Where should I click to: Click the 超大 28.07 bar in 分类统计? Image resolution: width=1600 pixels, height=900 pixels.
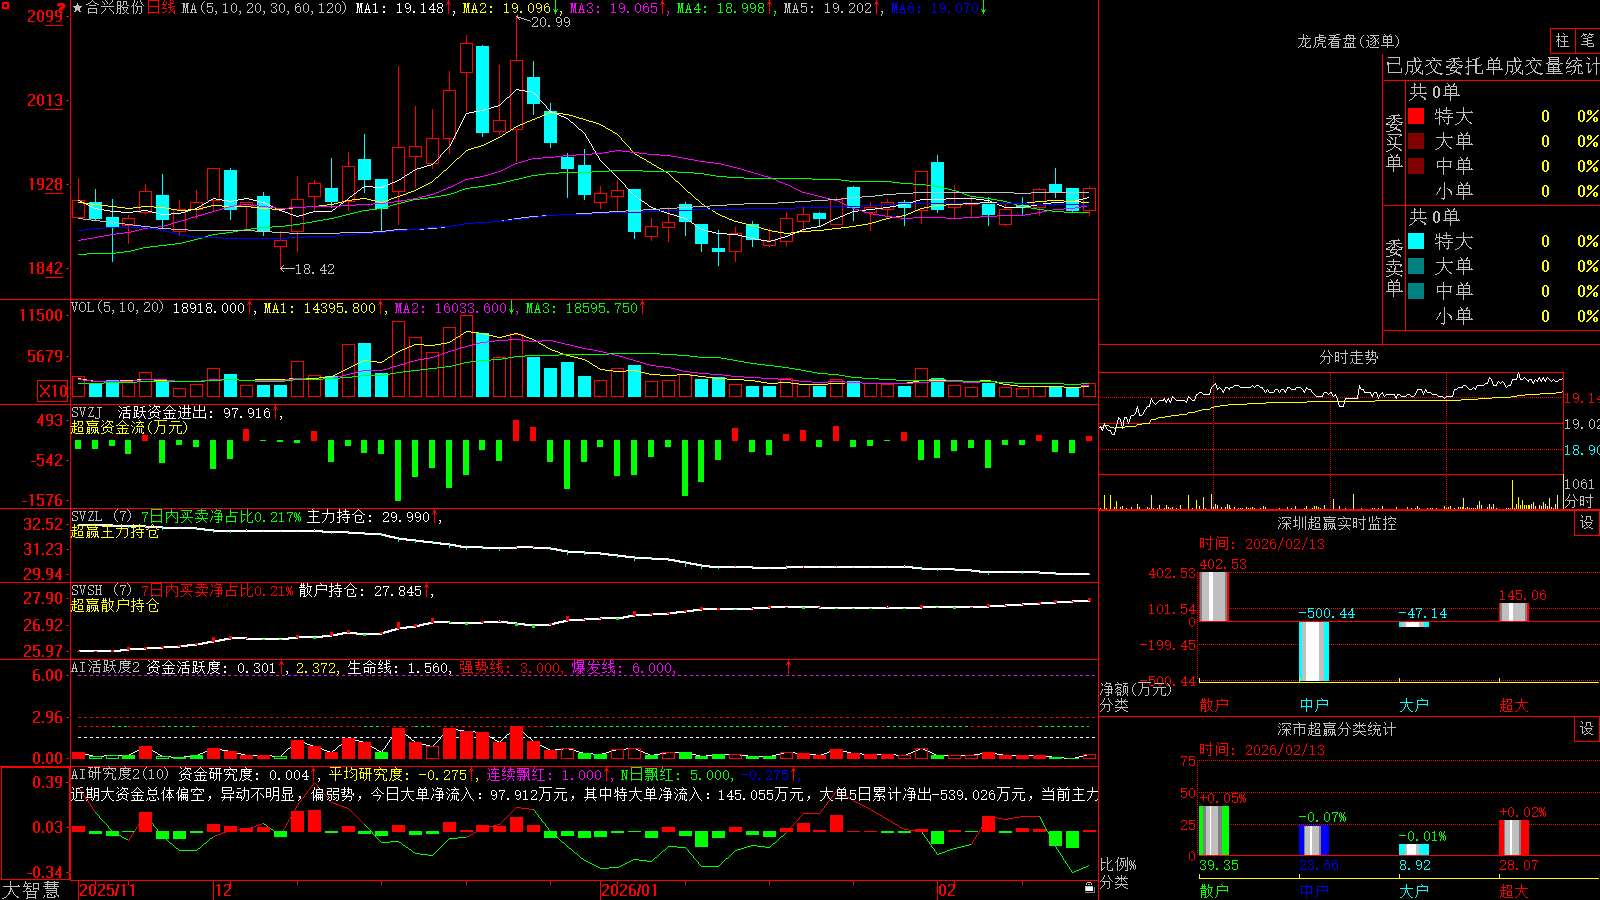[1514, 838]
